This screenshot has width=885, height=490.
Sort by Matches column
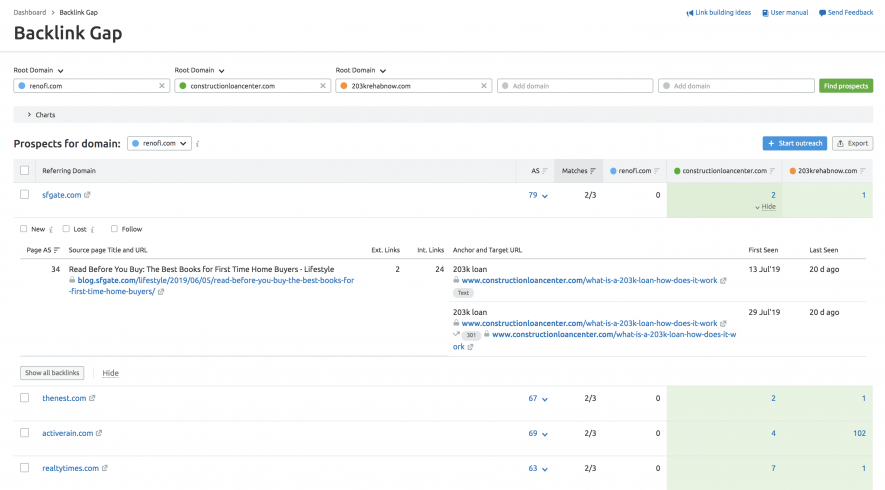[x=578, y=170]
